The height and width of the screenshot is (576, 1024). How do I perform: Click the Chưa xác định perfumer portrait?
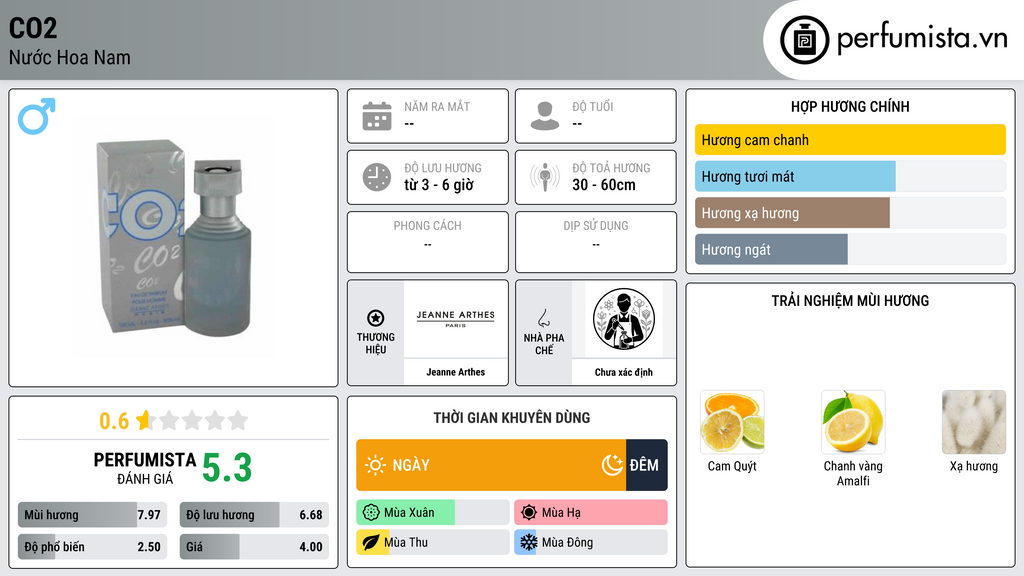(x=624, y=319)
